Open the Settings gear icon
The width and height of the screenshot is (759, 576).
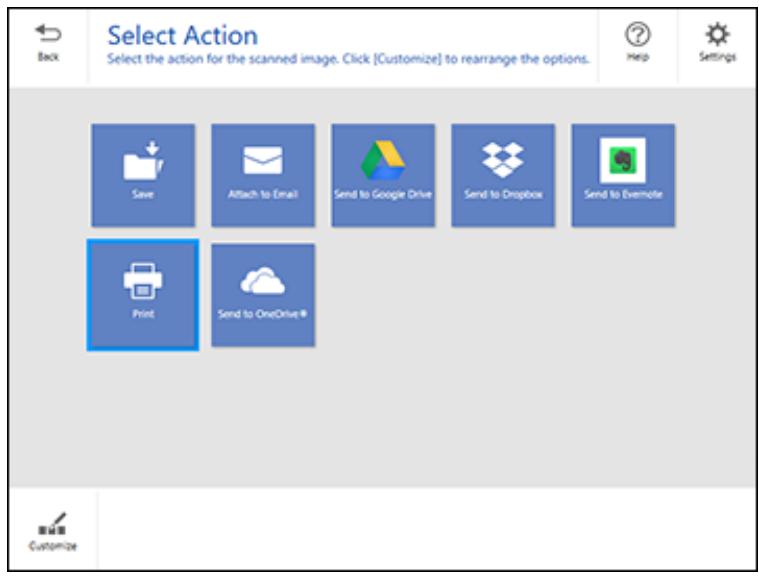(717, 34)
